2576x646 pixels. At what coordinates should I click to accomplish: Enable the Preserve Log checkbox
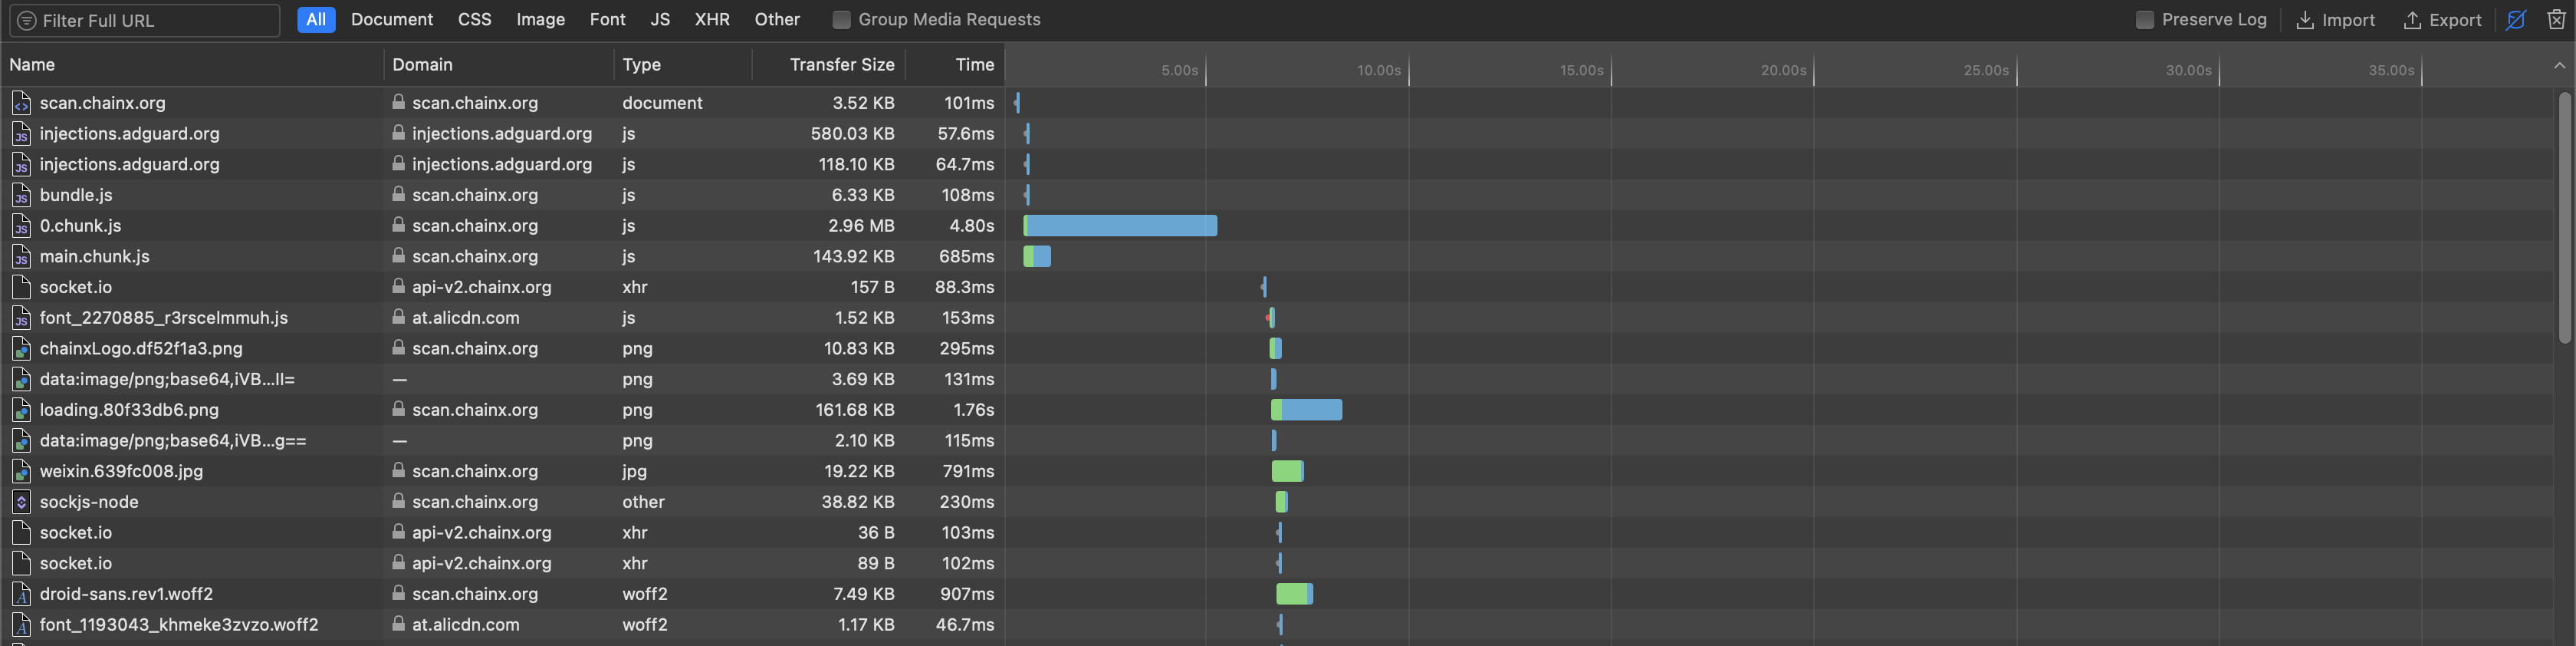pos(2144,20)
